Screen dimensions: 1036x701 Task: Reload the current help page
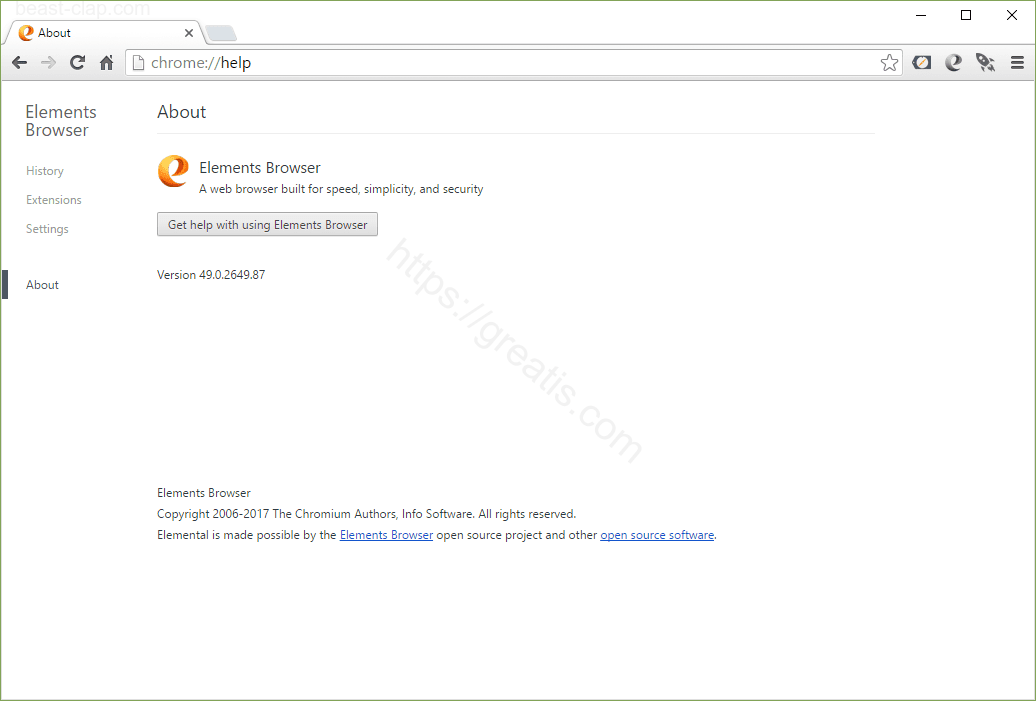[77, 62]
